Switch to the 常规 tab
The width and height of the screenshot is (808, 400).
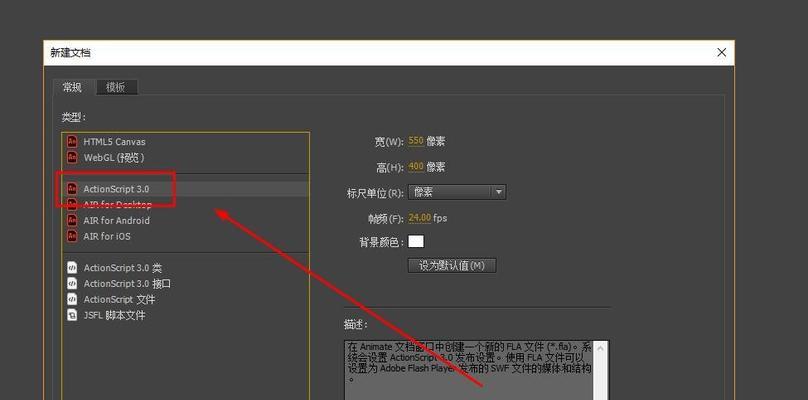73,87
